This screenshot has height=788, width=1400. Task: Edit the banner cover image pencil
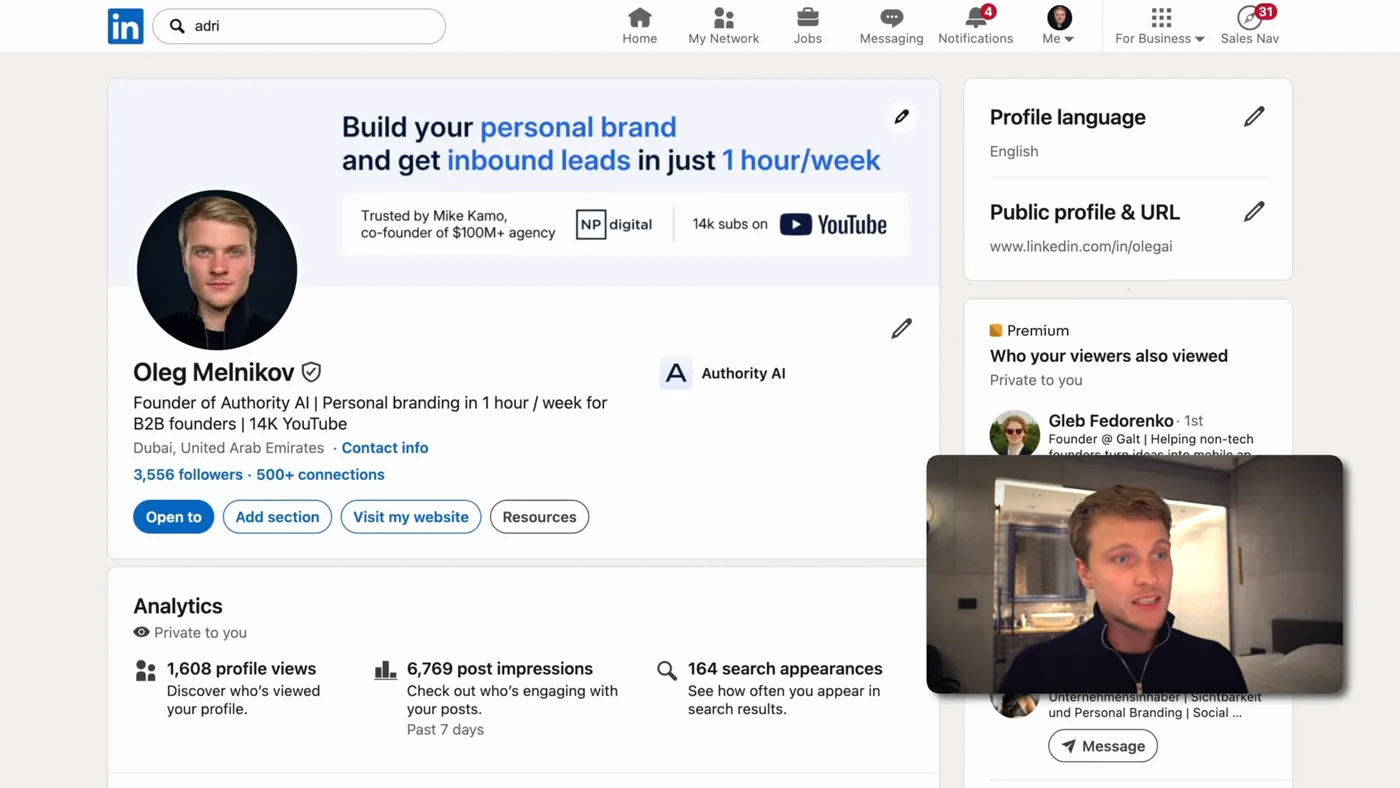coord(901,117)
